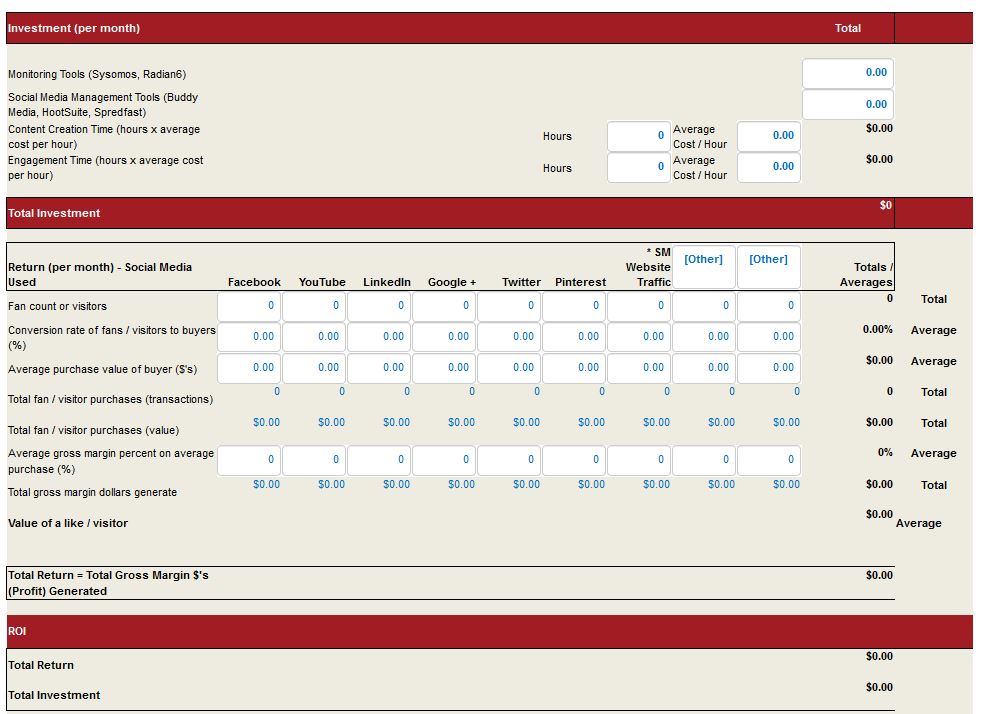985x714 pixels.
Task: Edit Pinterest average purchase value field
Action: click(574, 368)
